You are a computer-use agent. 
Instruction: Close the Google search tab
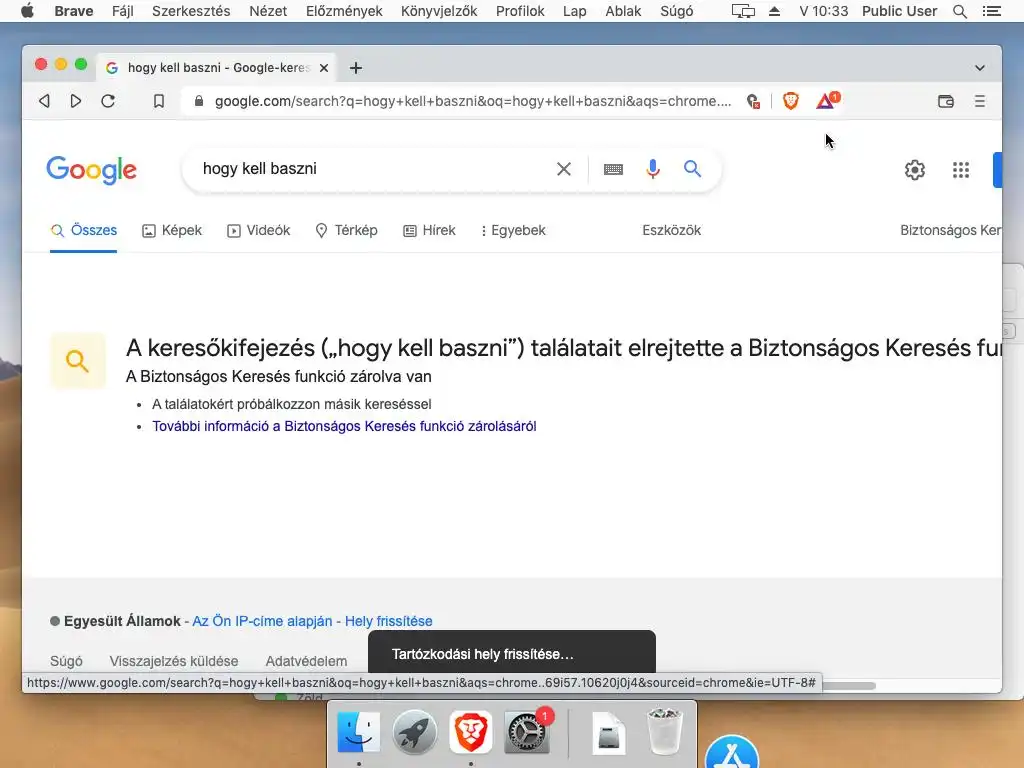coord(324,68)
